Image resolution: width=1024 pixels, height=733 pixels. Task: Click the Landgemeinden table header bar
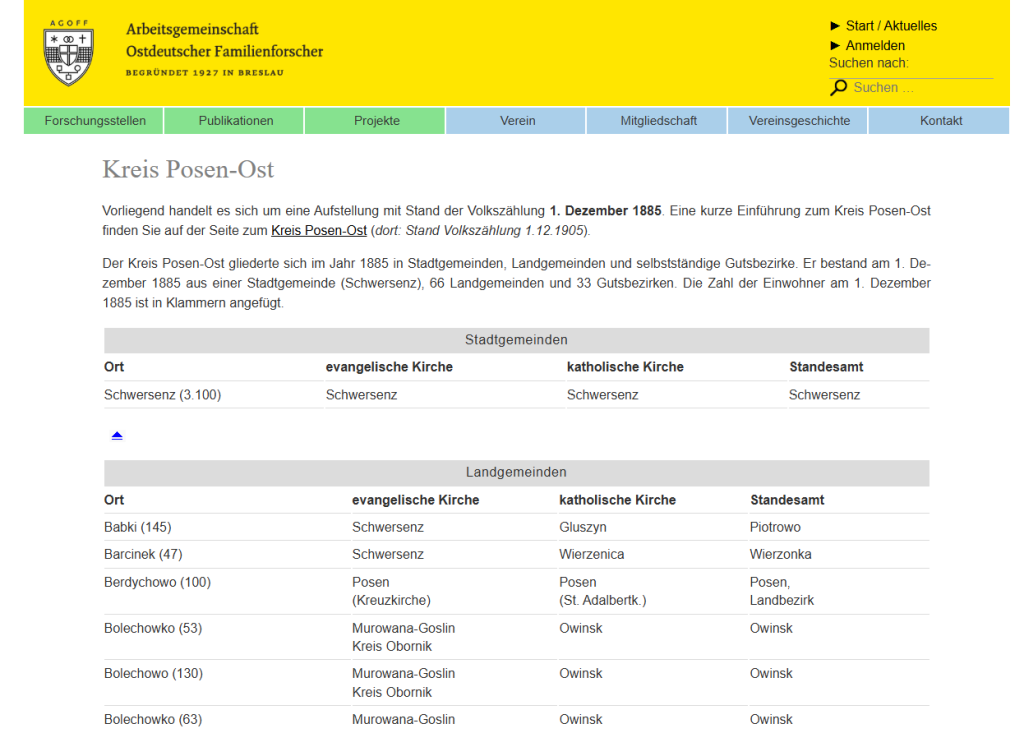point(516,473)
